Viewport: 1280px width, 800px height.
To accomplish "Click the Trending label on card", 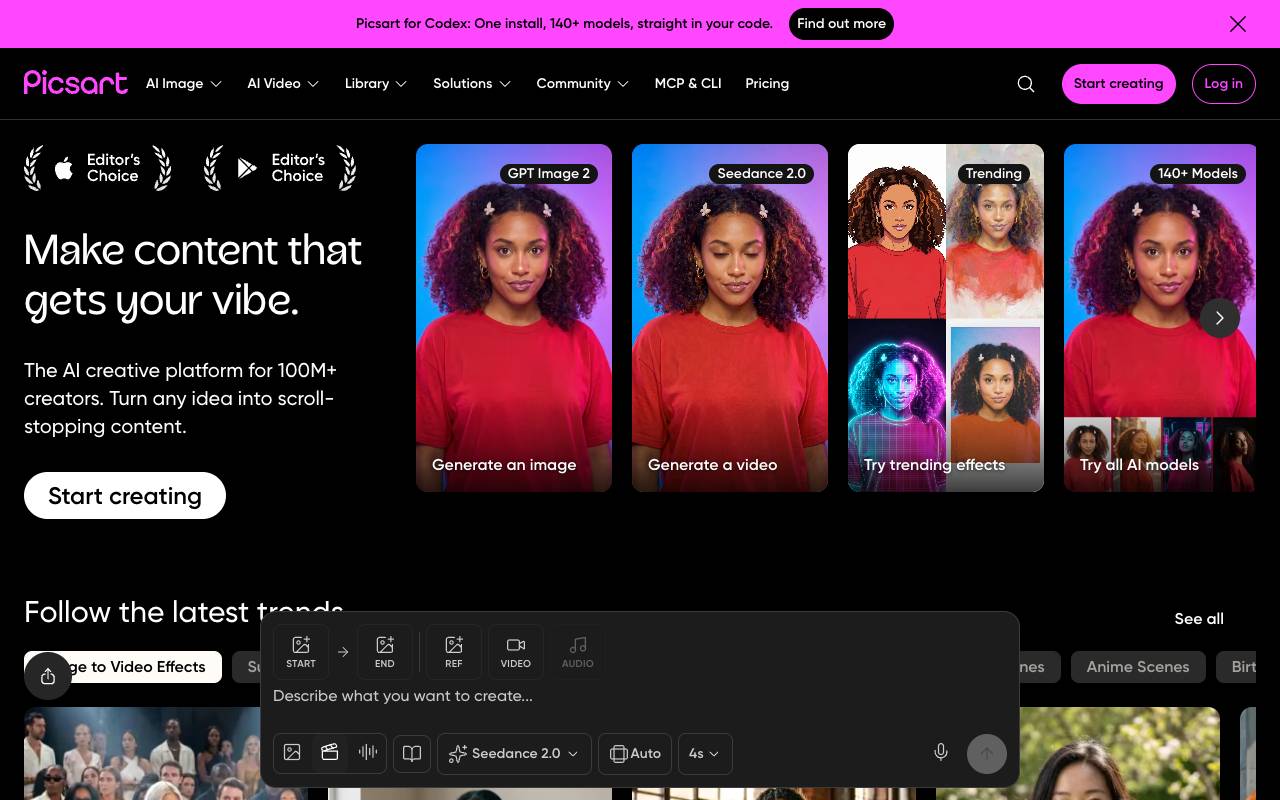I will click(x=993, y=173).
